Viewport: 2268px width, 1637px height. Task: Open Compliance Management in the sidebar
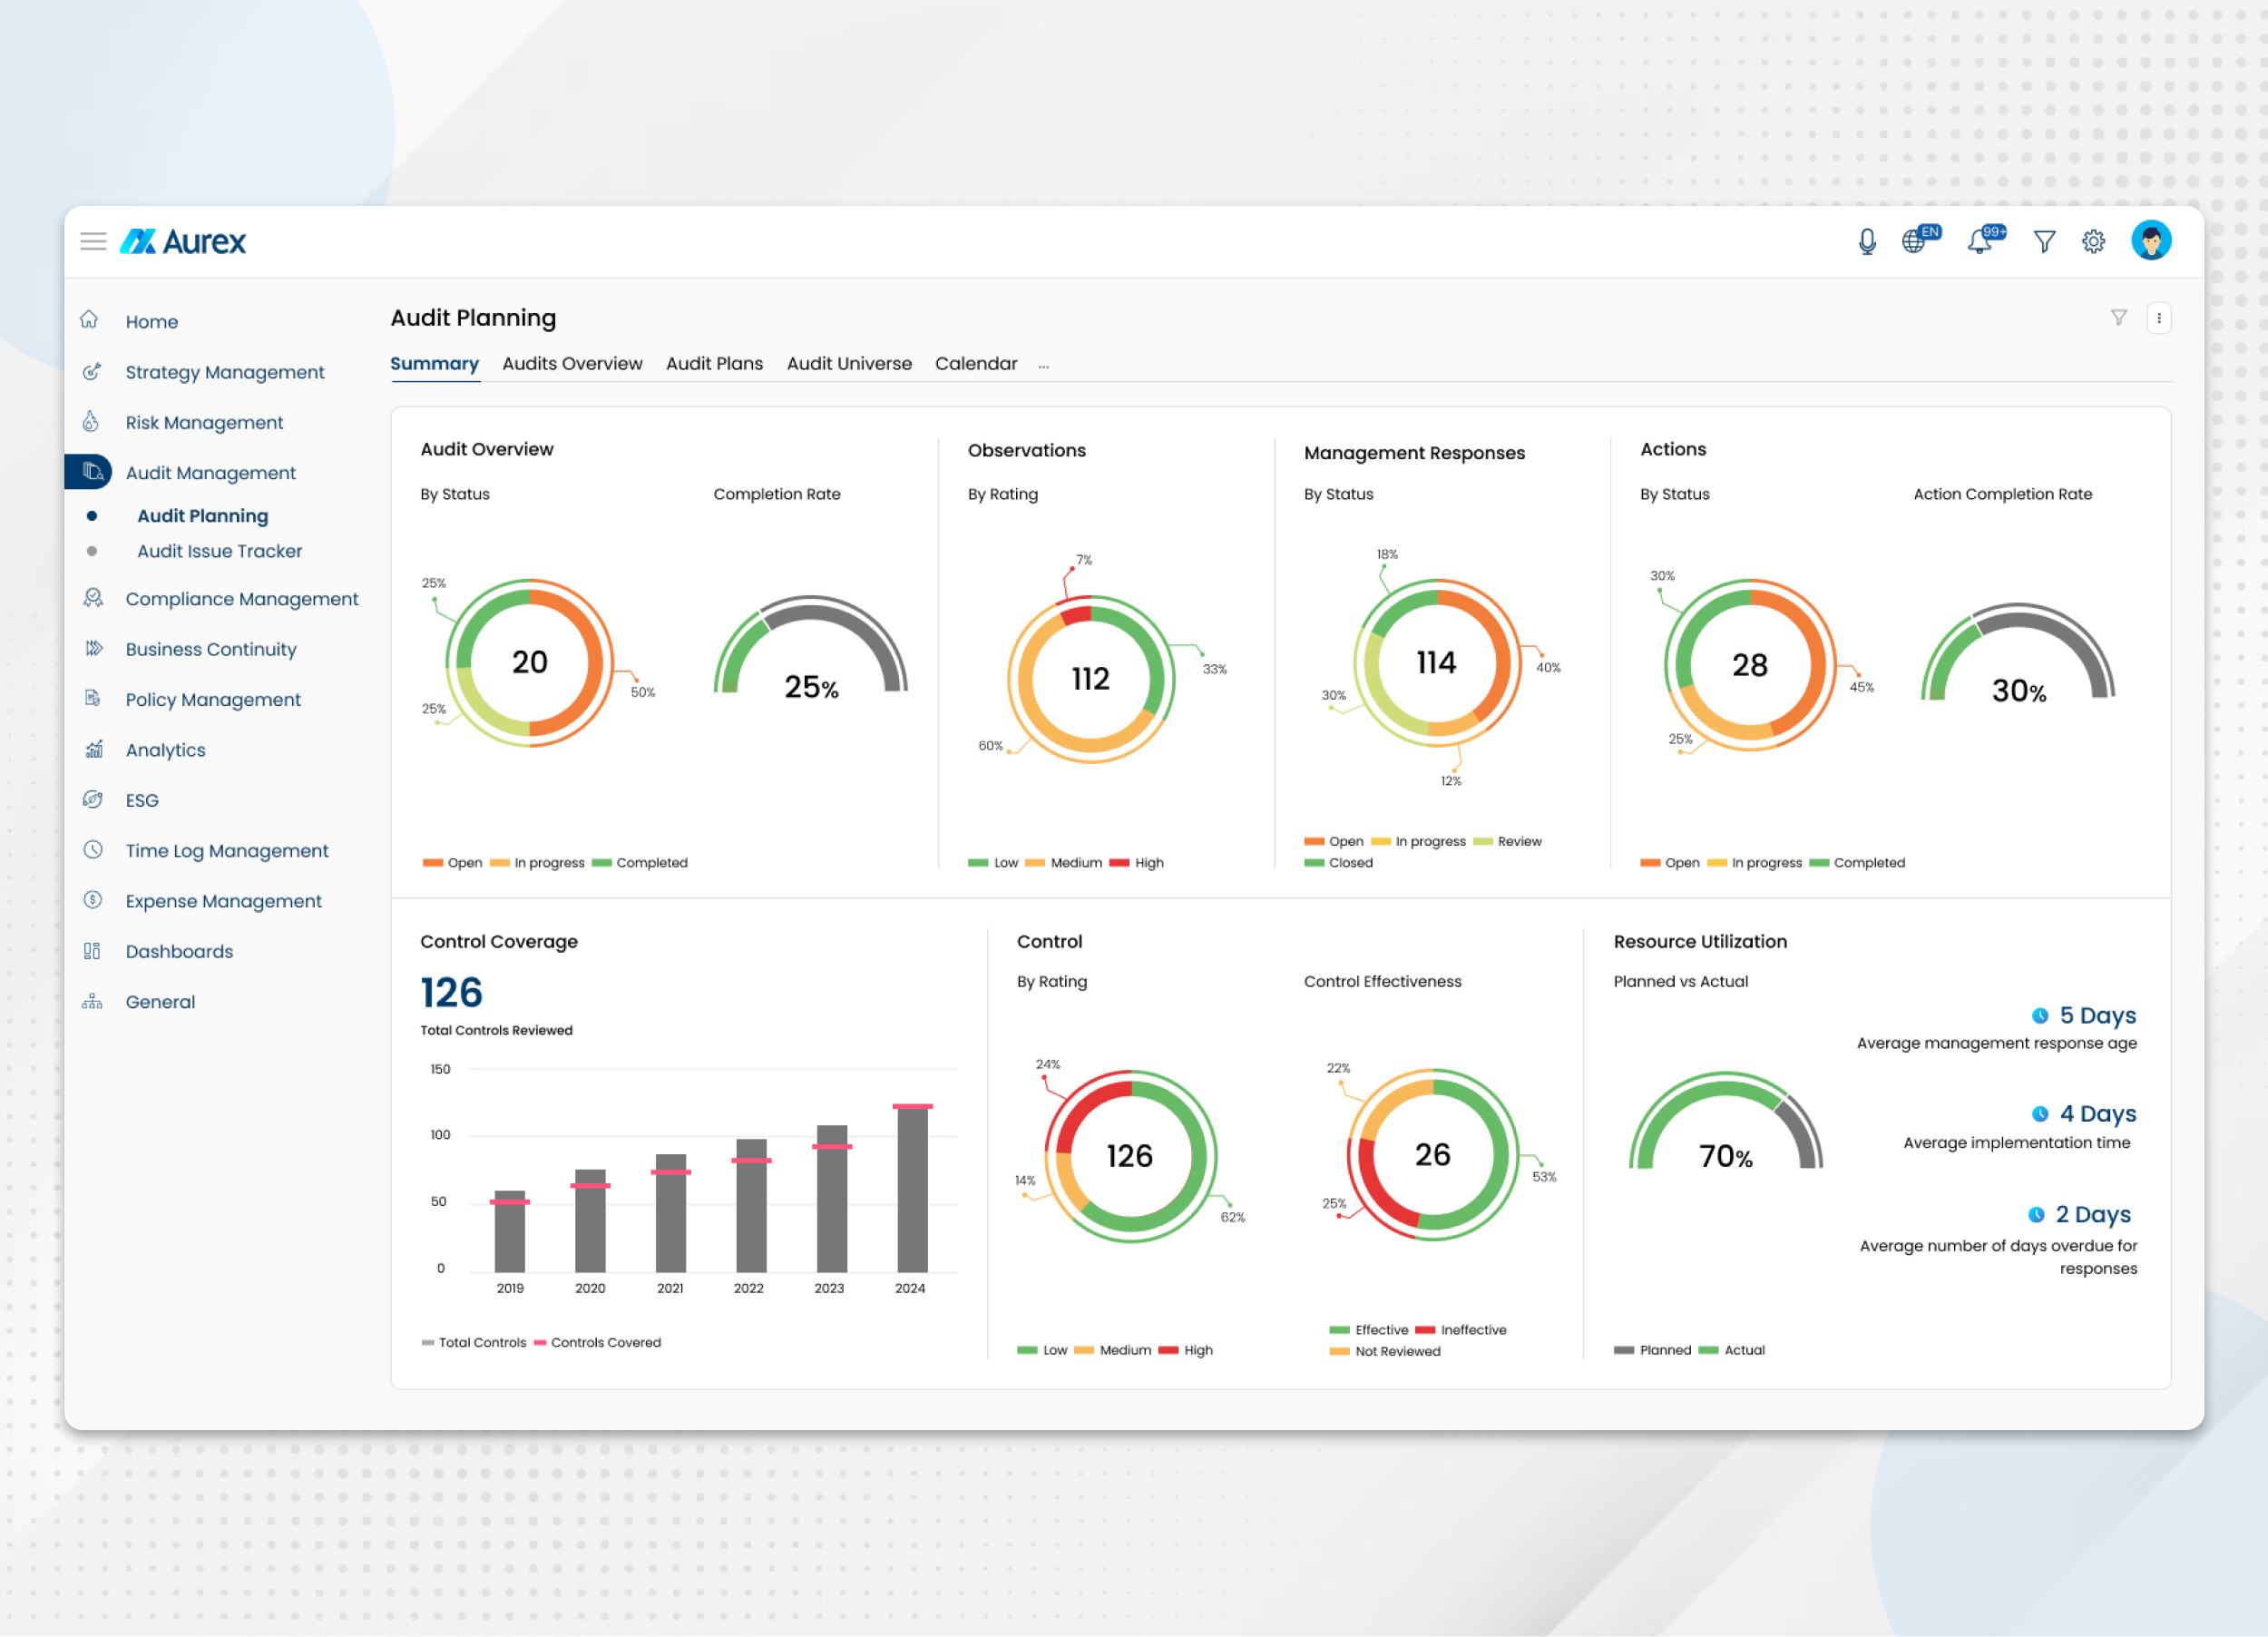(x=241, y=598)
